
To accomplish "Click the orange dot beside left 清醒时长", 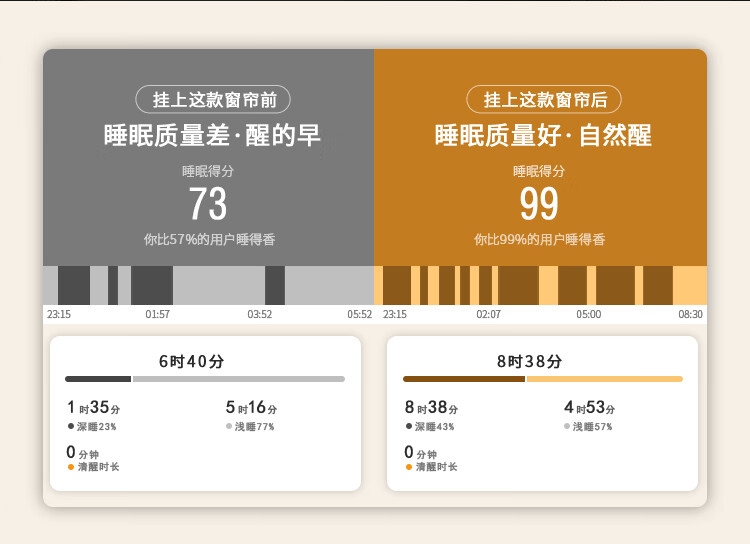I will (x=71, y=467).
